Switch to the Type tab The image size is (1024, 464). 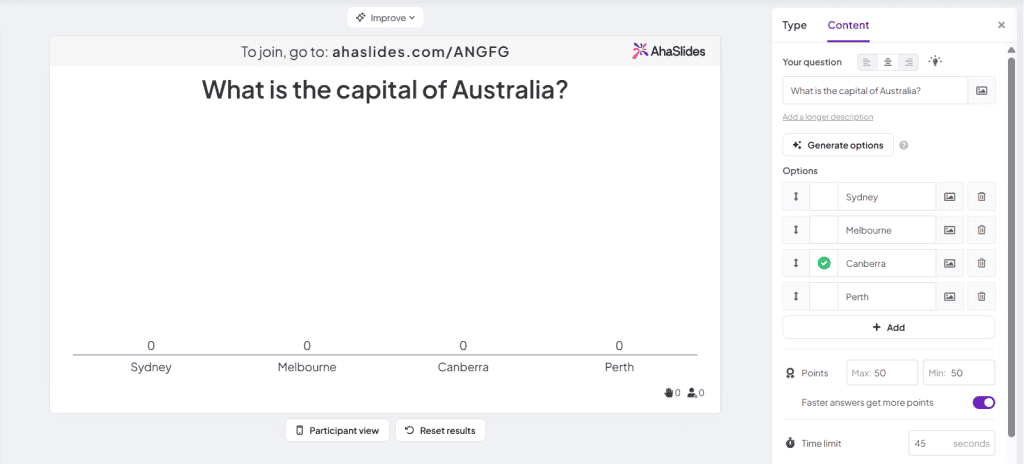794,25
